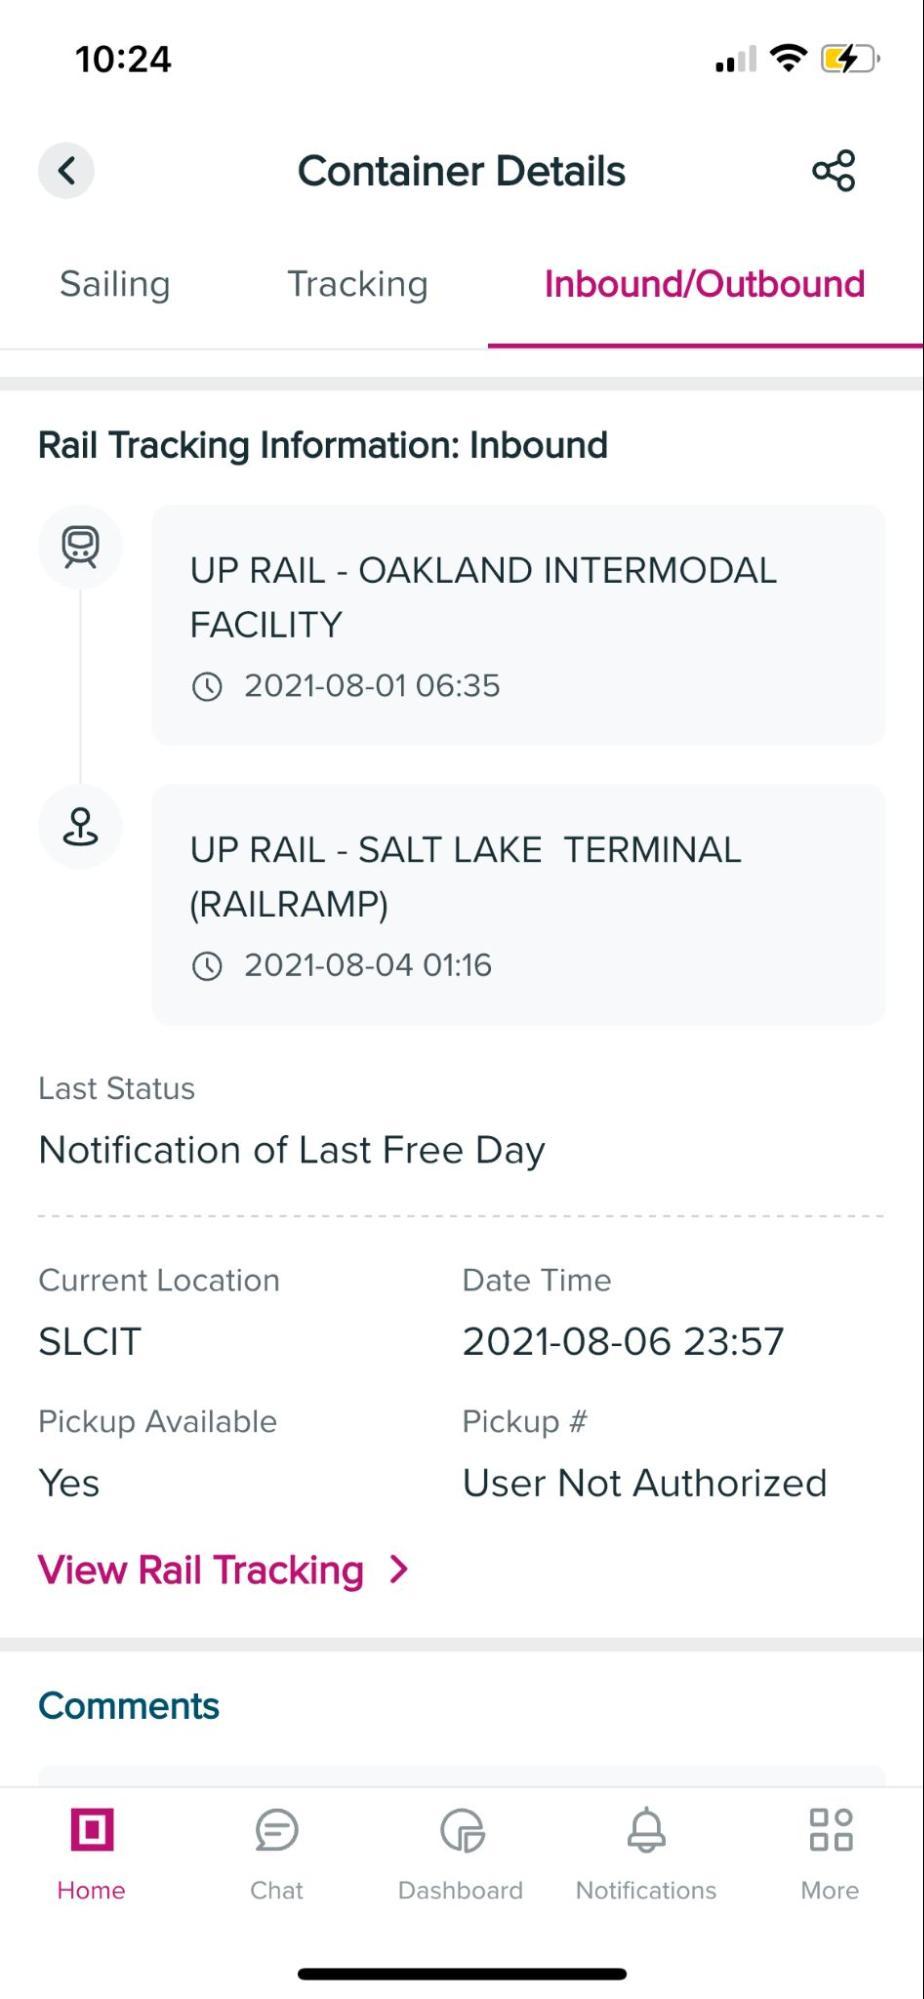Tap clock icon beside 2021-08-04 01:16
The width and height of the screenshot is (924, 1999).
point(207,966)
